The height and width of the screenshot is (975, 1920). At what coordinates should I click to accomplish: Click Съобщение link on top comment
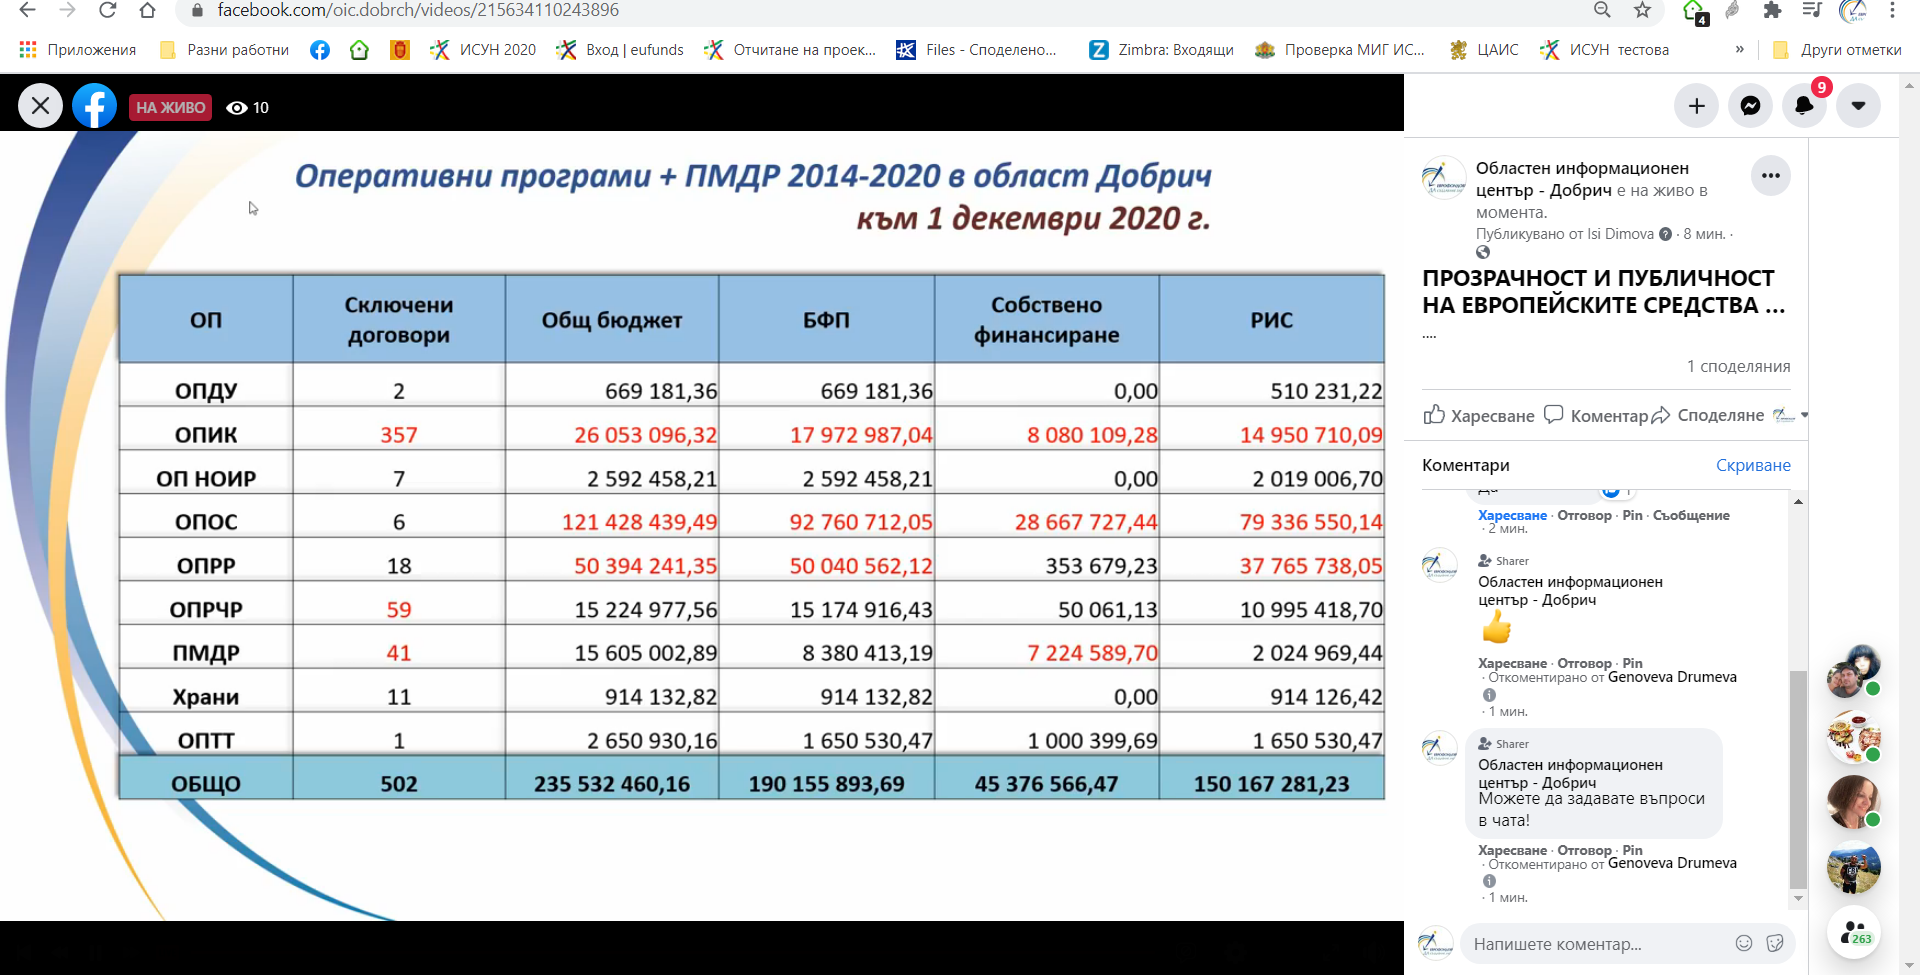click(1691, 515)
